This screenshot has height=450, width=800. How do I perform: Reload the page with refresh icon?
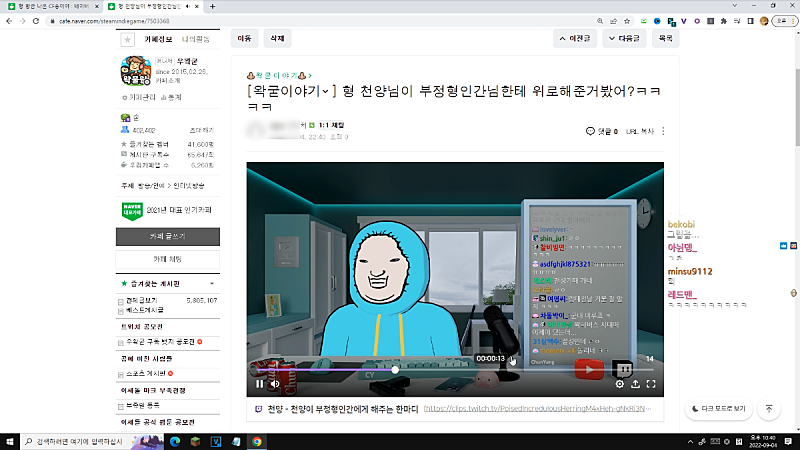[36, 21]
